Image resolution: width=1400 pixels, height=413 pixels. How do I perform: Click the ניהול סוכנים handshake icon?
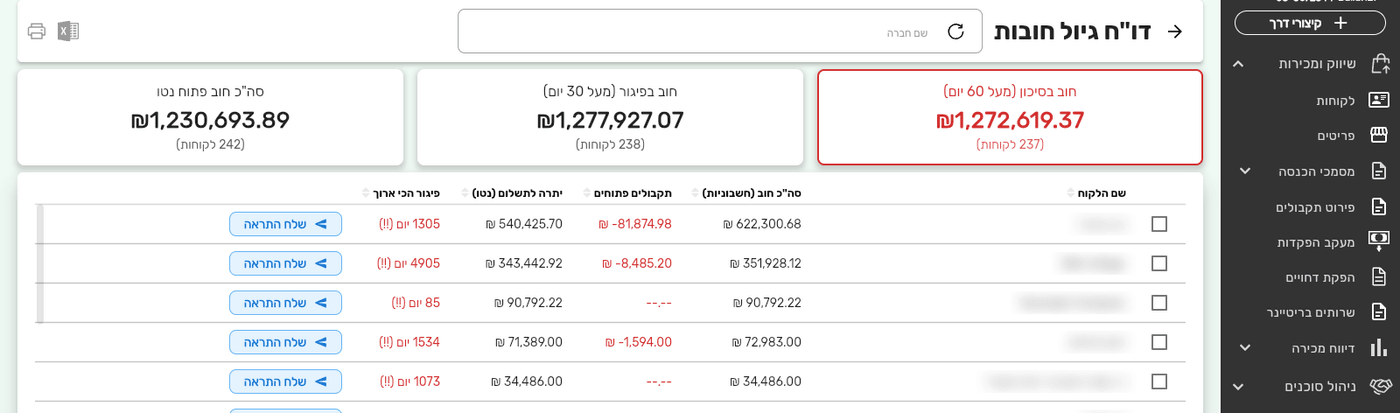click(1380, 386)
